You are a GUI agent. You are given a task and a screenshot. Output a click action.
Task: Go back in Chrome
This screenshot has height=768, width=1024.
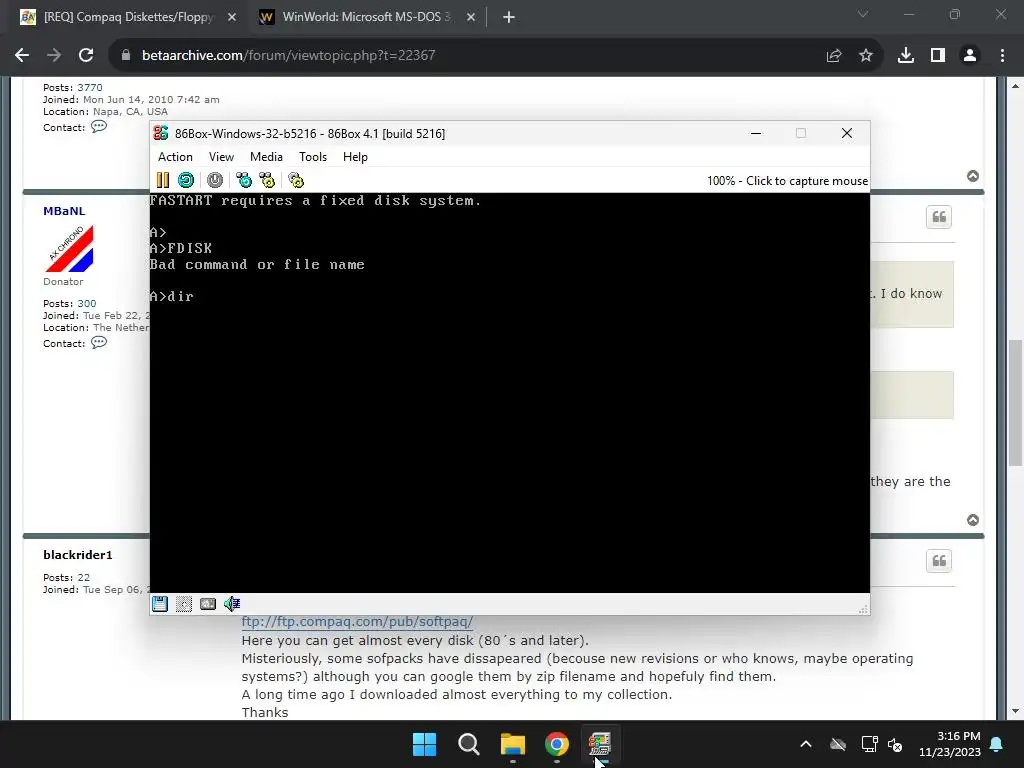point(22,56)
